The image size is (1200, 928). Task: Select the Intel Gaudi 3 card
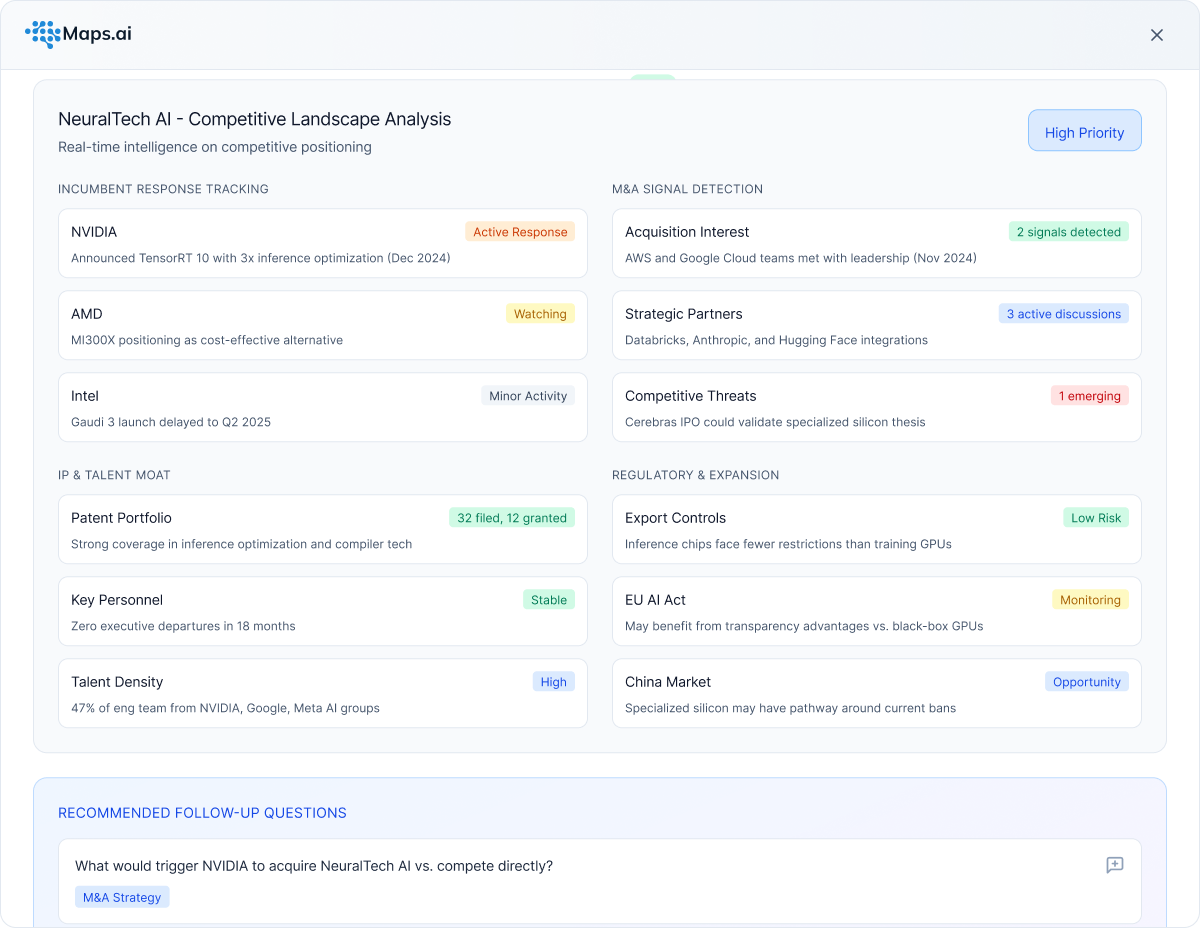click(322, 408)
